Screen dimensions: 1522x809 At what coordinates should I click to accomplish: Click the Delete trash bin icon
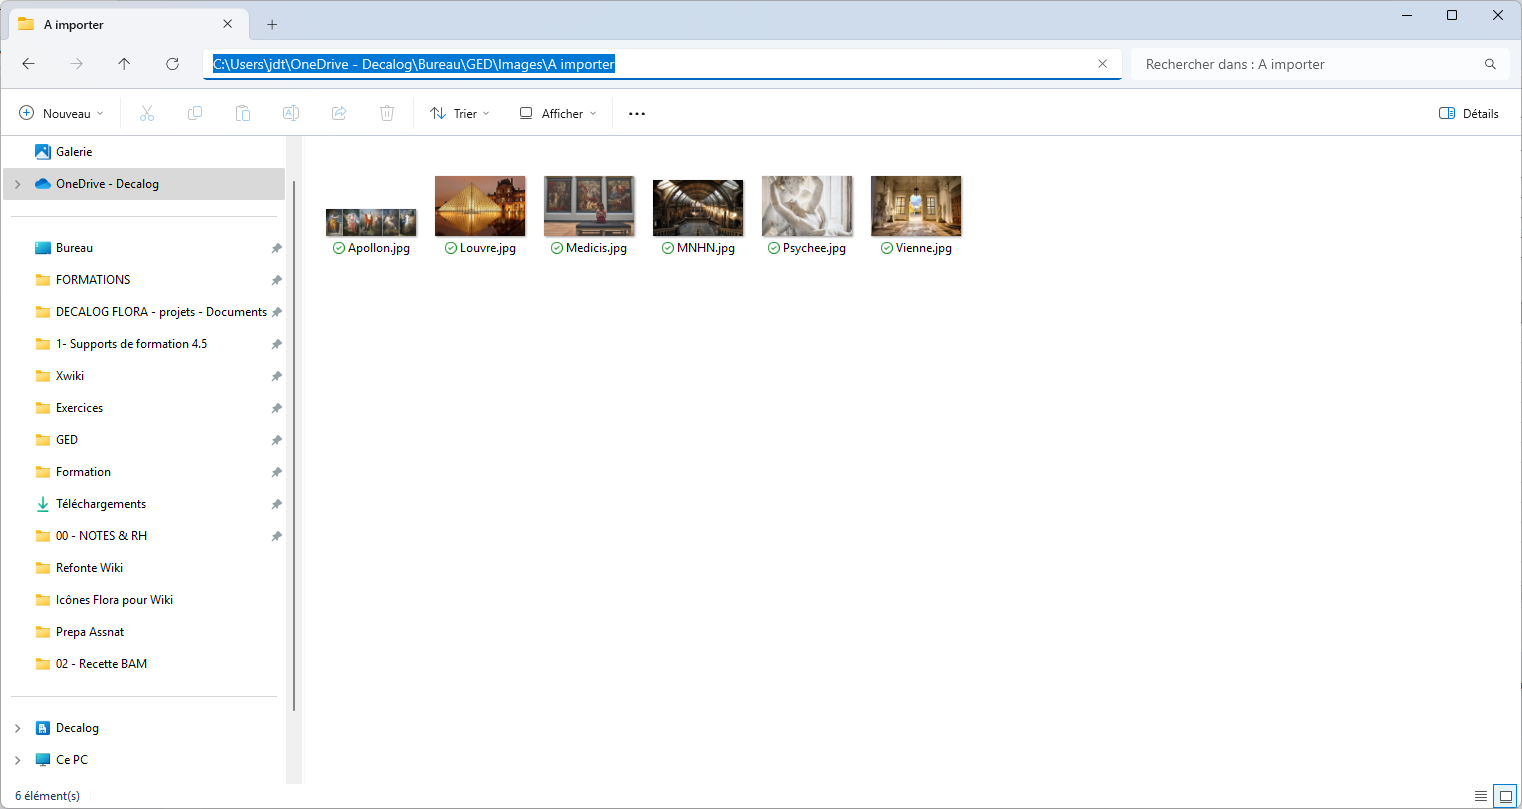click(387, 113)
